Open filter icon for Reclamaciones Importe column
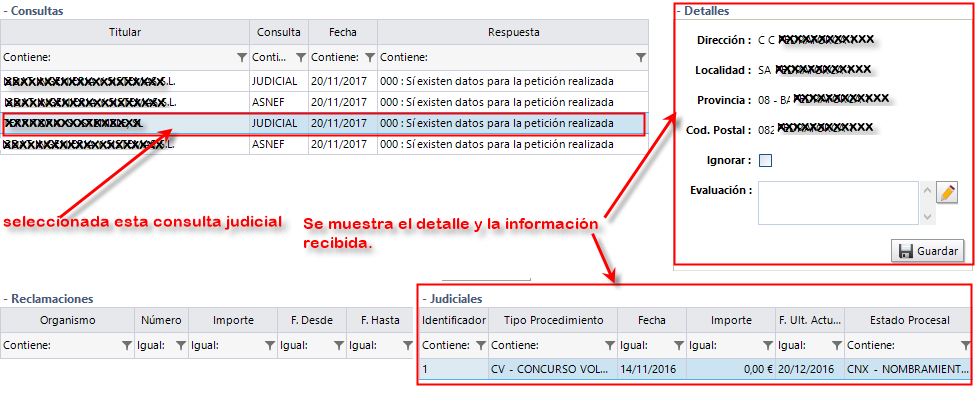The image size is (978, 393). click(x=269, y=345)
